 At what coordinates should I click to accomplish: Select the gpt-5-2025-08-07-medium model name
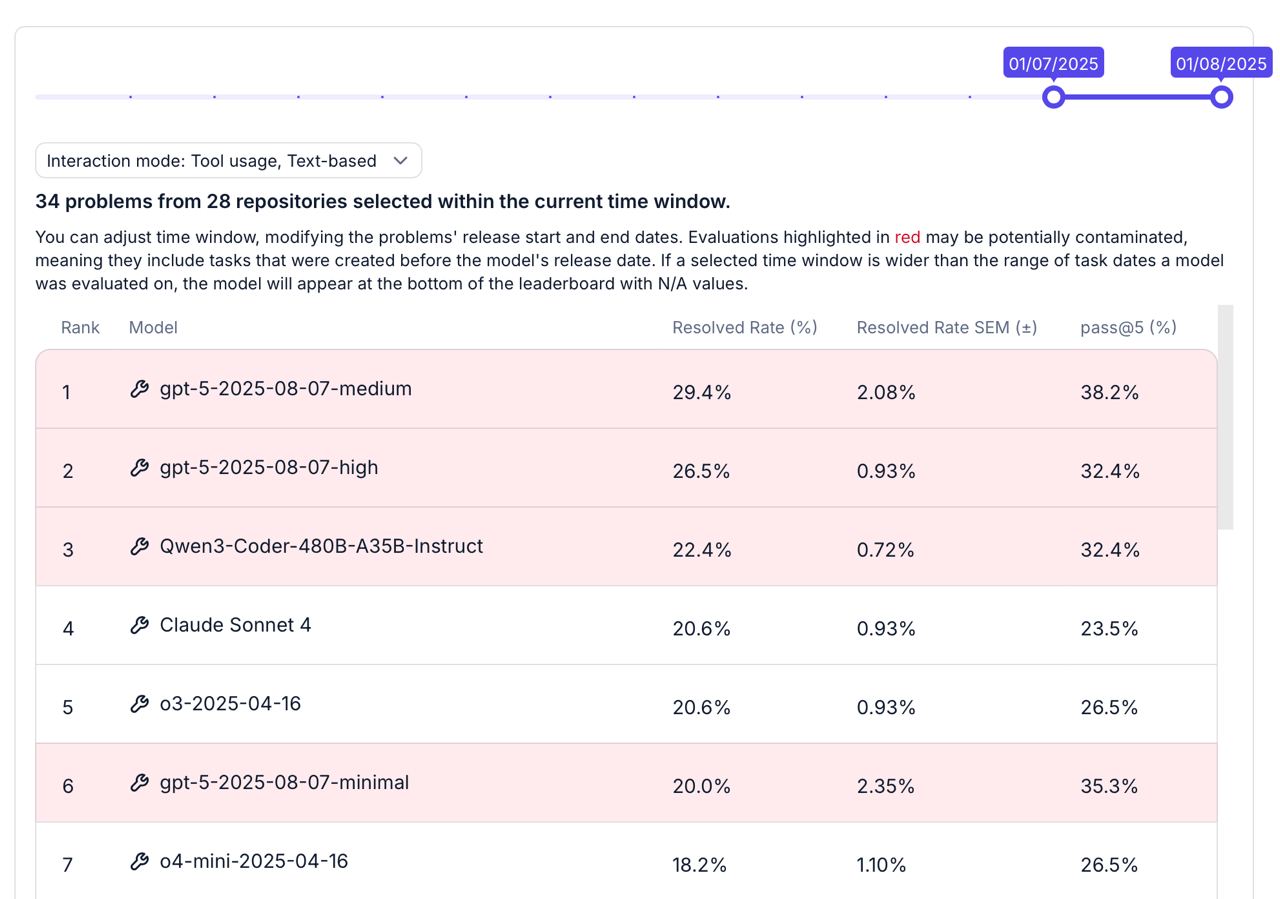286,389
